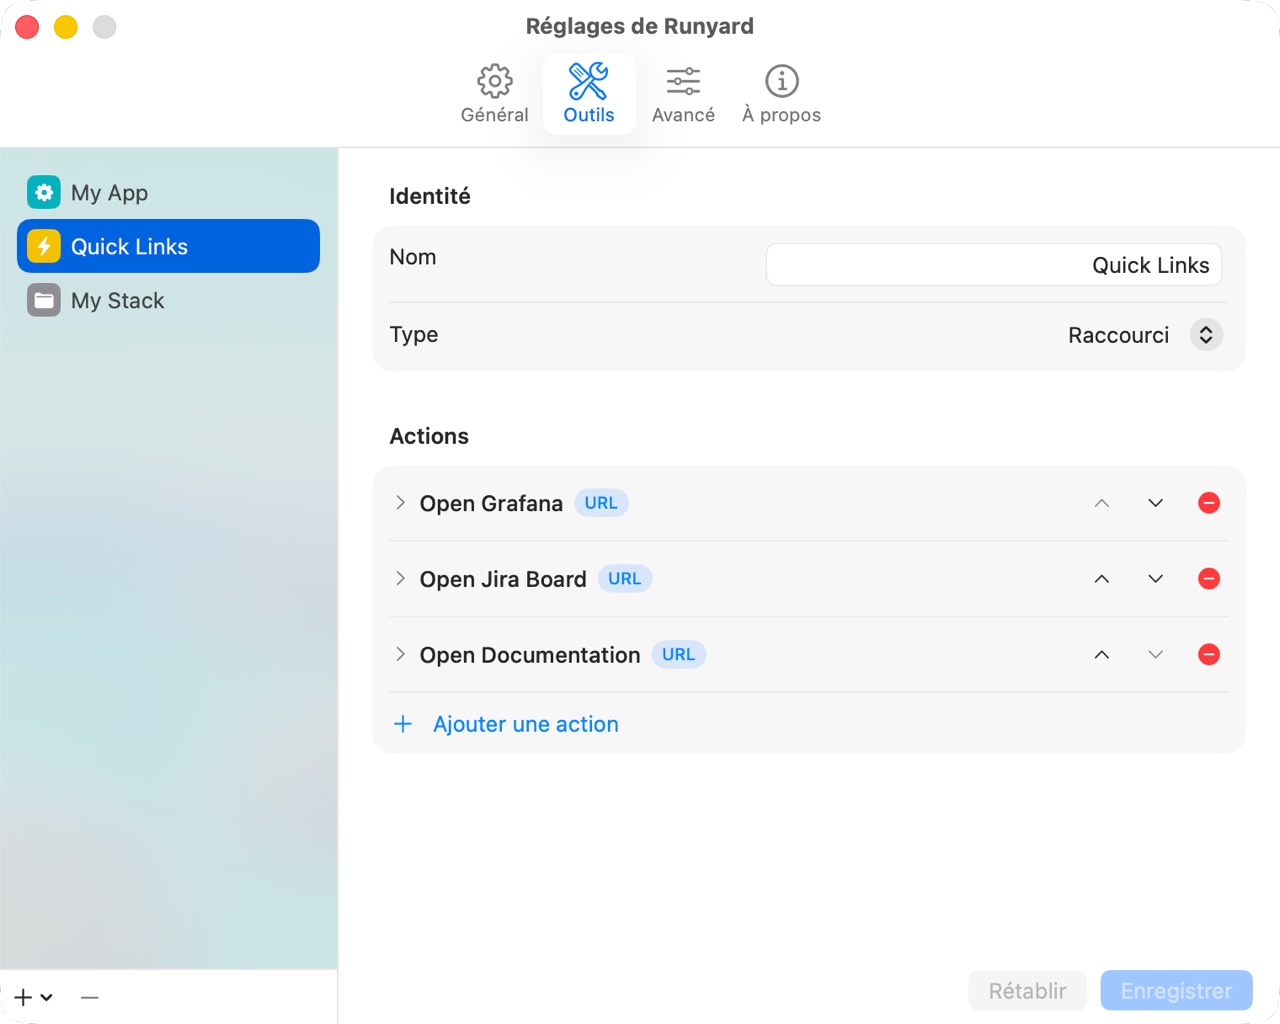Click the Open Documentation action name

click(530, 655)
